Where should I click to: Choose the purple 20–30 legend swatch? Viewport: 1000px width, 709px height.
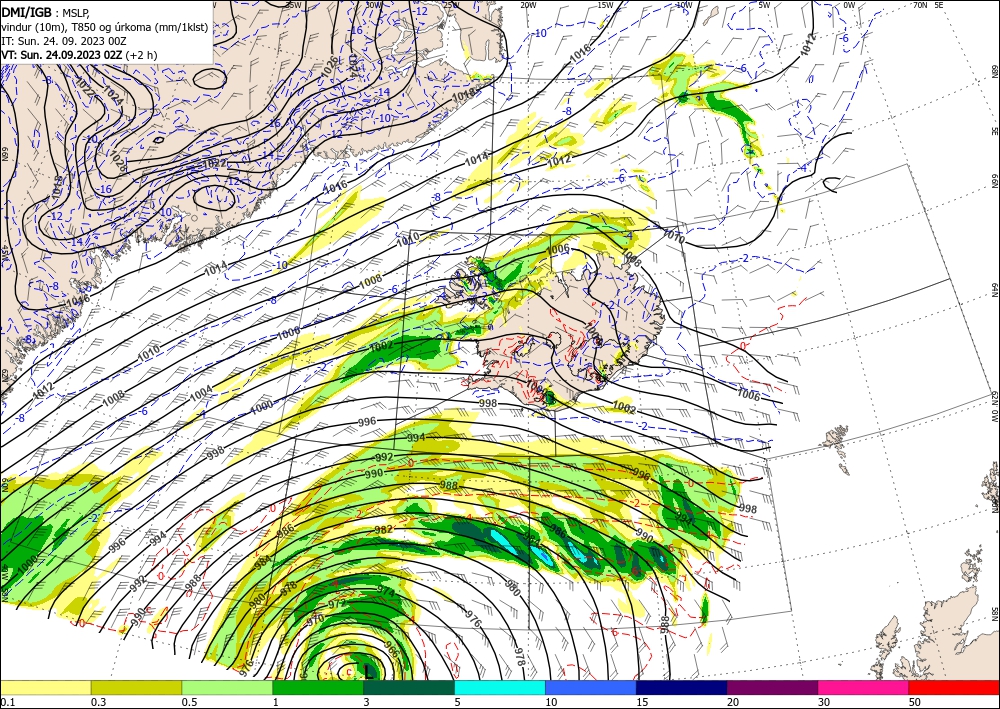772,687
